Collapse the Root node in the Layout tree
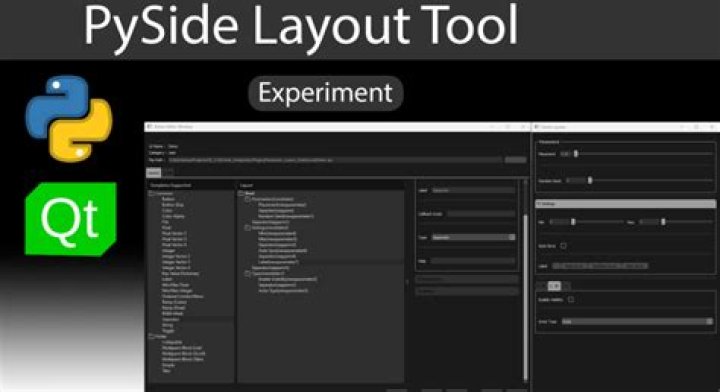This screenshot has height=392, width=720. [241, 194]
